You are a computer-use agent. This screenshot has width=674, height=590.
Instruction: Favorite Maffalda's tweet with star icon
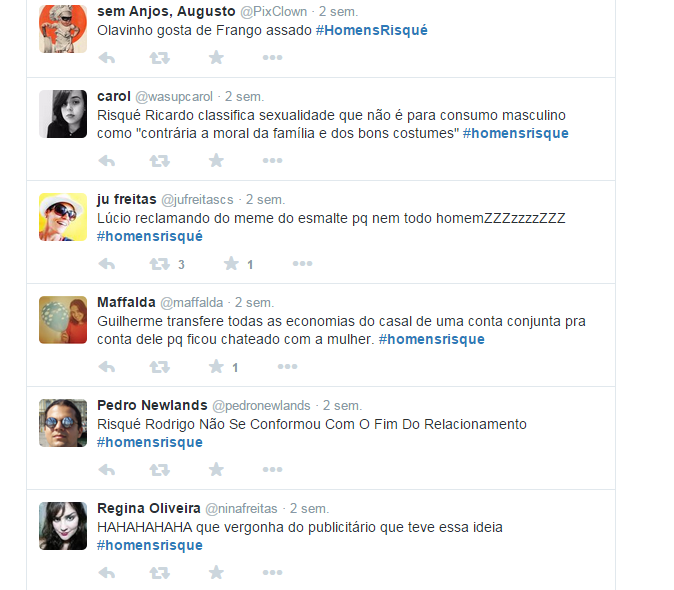216,367
